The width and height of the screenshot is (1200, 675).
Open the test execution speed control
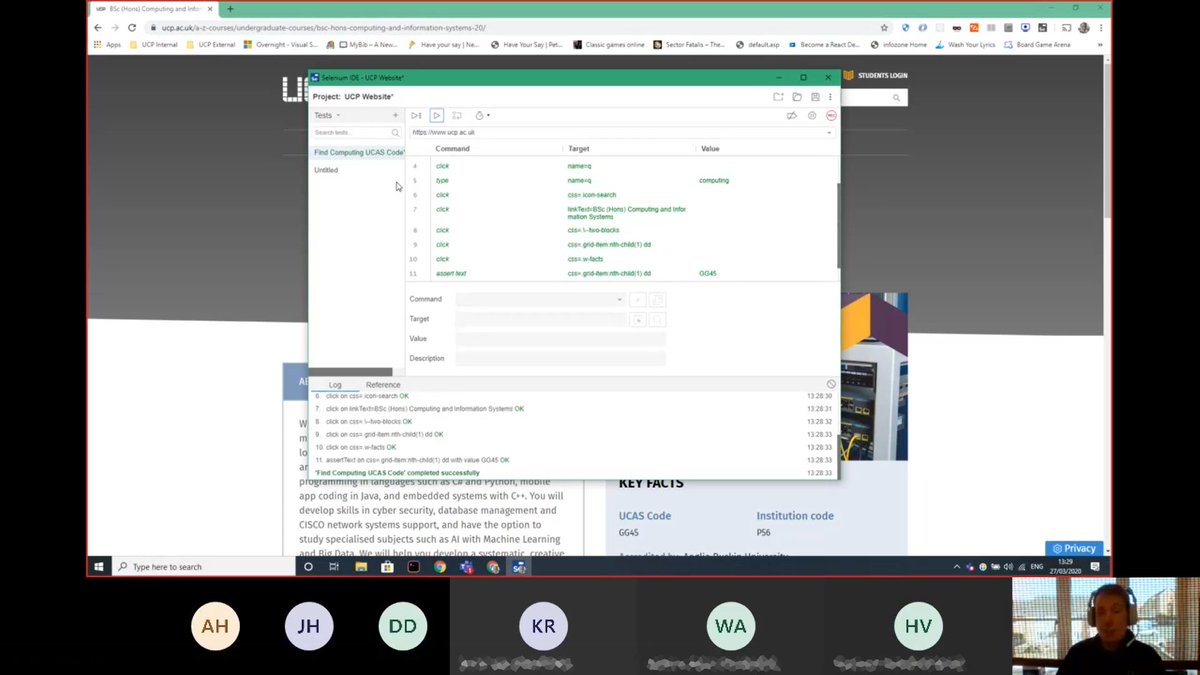tap(482, 116)
